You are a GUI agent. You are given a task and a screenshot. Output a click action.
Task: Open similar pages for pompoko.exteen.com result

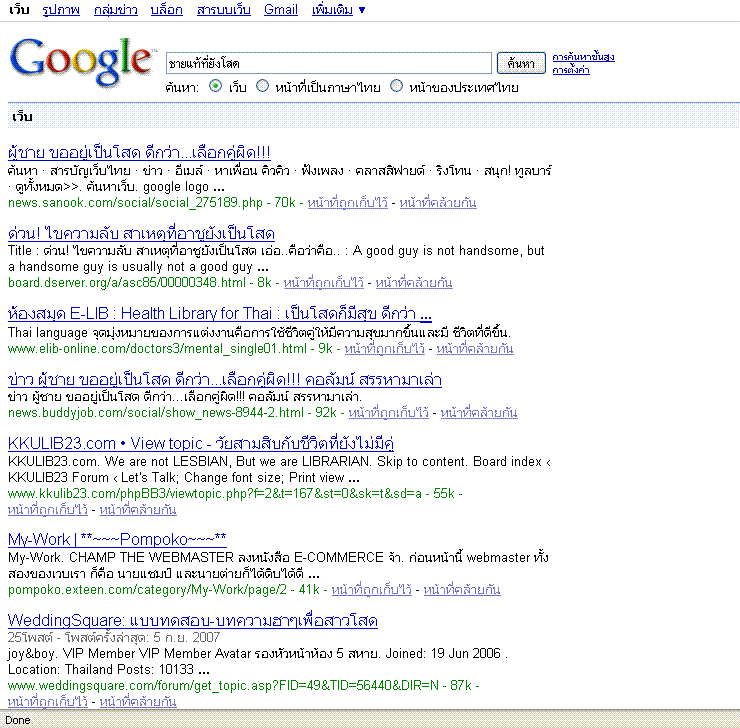point(462,590)
